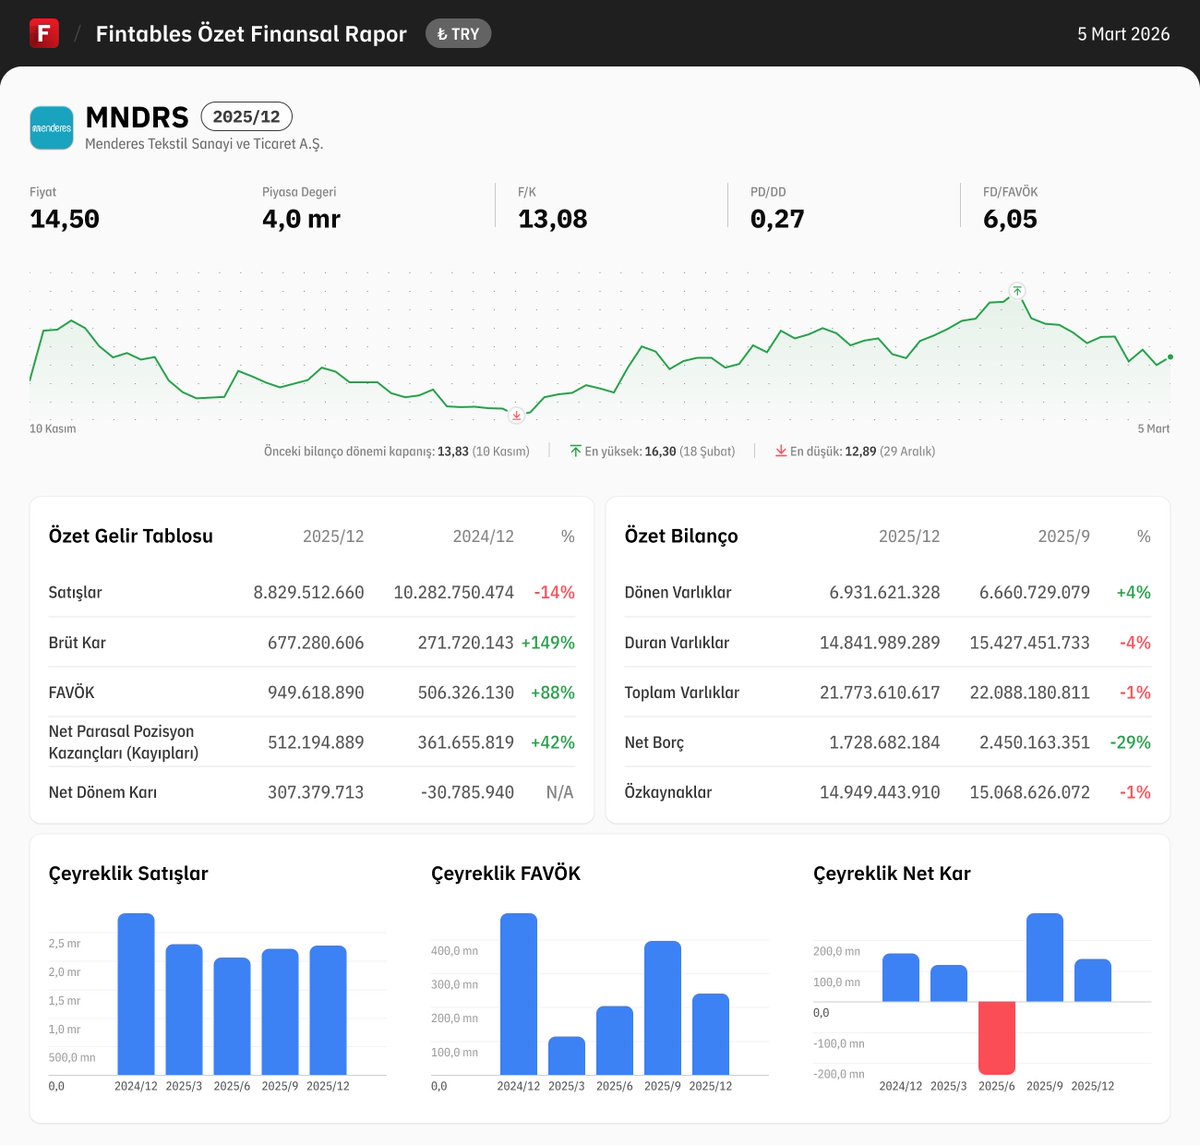The width and height of the screenshot is (1200, 1145).
Task: Click the 2024/12 bar in Çeyreklik Net Kar
Action: pos(900,977)
